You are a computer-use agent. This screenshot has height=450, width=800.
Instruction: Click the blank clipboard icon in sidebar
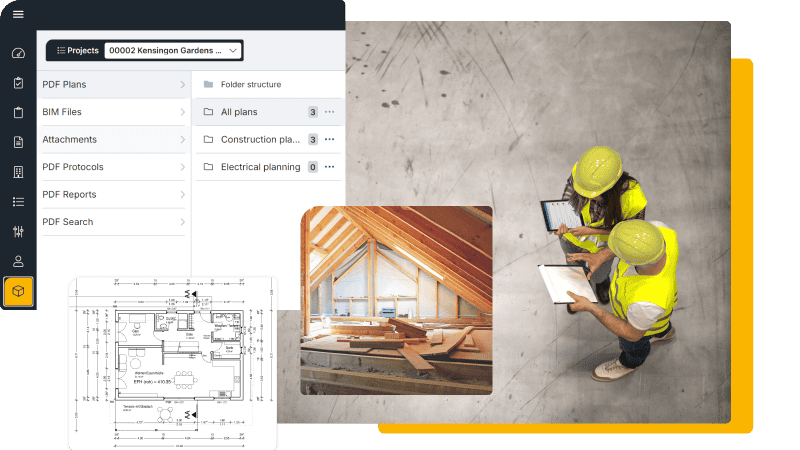pos(18,113)
